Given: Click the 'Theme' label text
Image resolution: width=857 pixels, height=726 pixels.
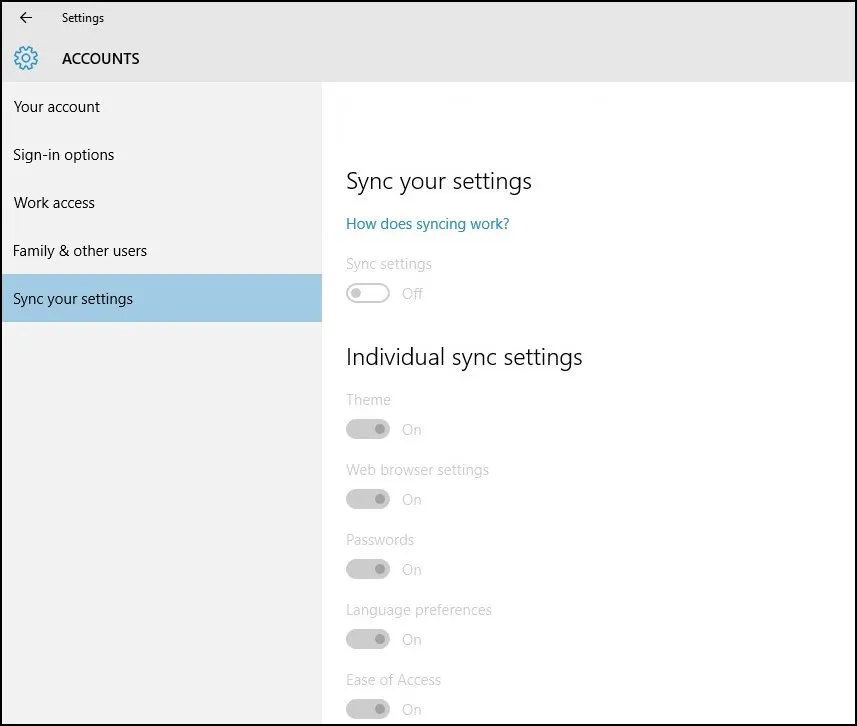Looking at the screenshot, I should pyautogui.click(x=368, y=400).
